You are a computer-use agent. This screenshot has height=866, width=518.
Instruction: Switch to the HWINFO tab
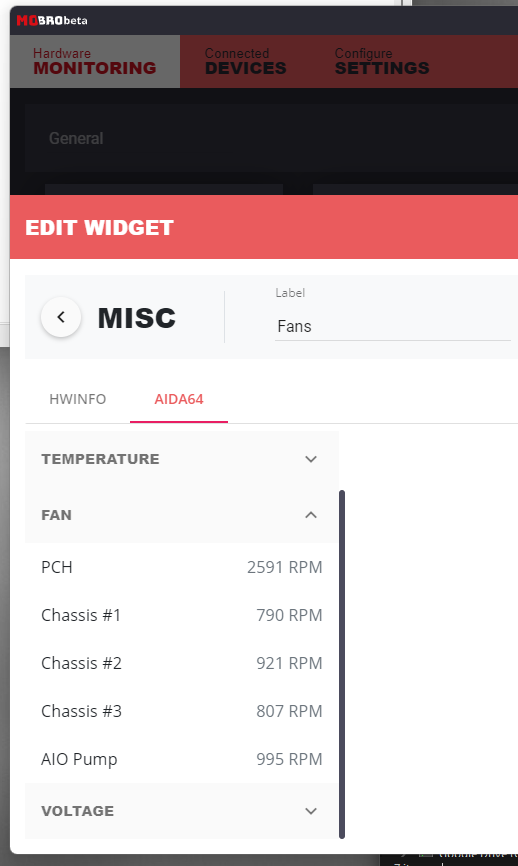point(78,399)
